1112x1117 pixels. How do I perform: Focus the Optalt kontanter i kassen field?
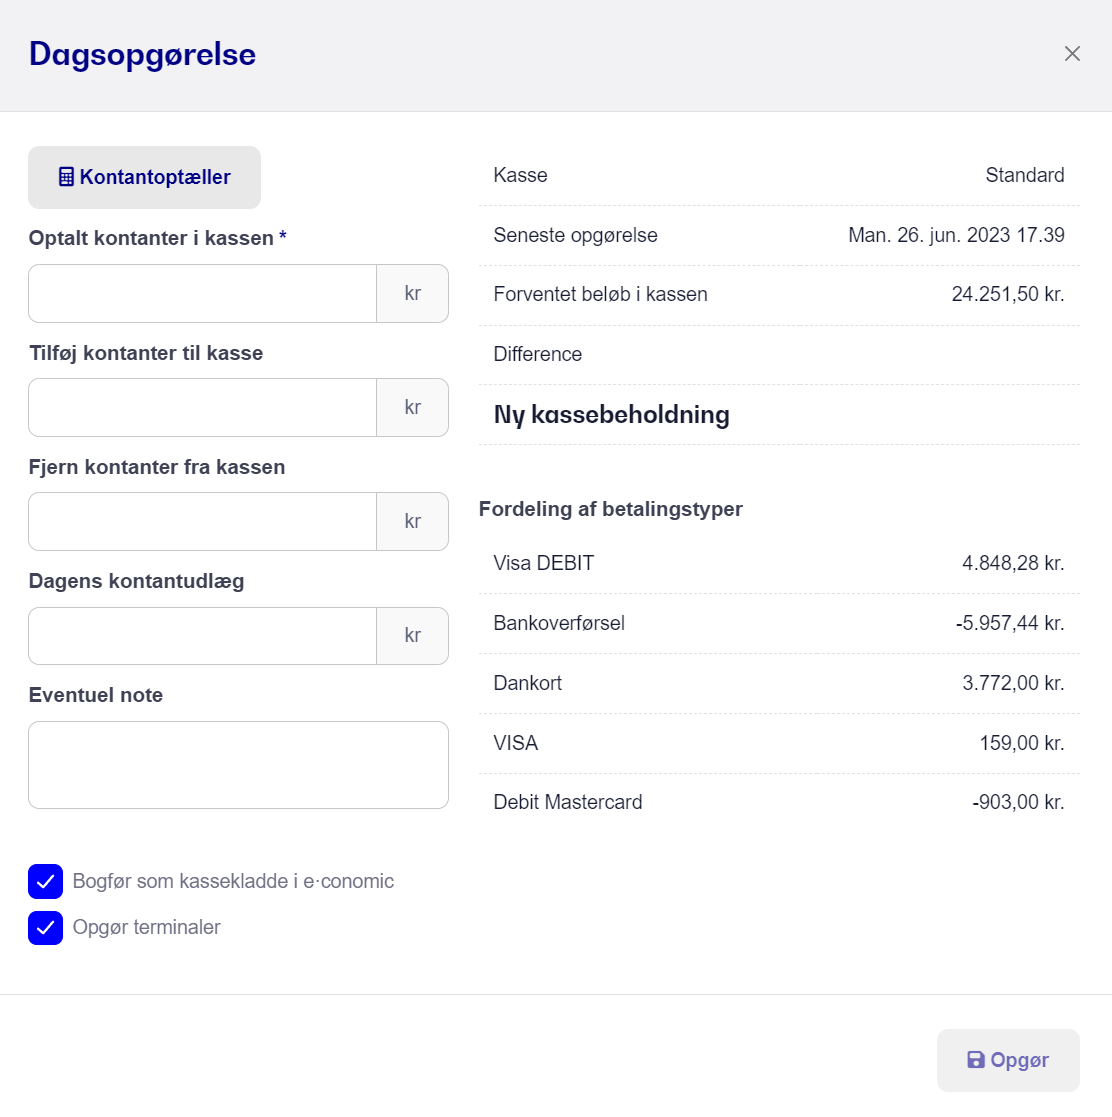pos(202,293)
